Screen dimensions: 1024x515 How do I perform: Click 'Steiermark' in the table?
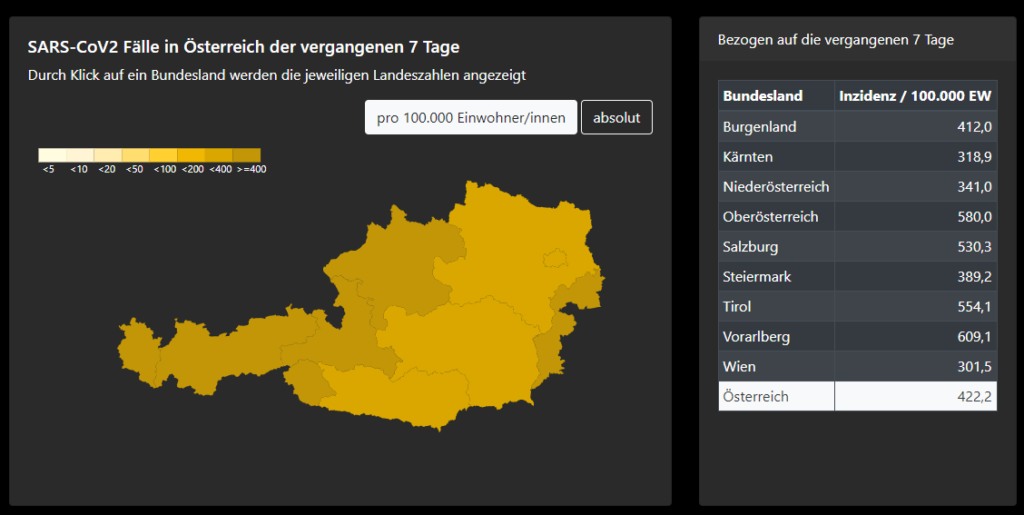coord(757,277)
